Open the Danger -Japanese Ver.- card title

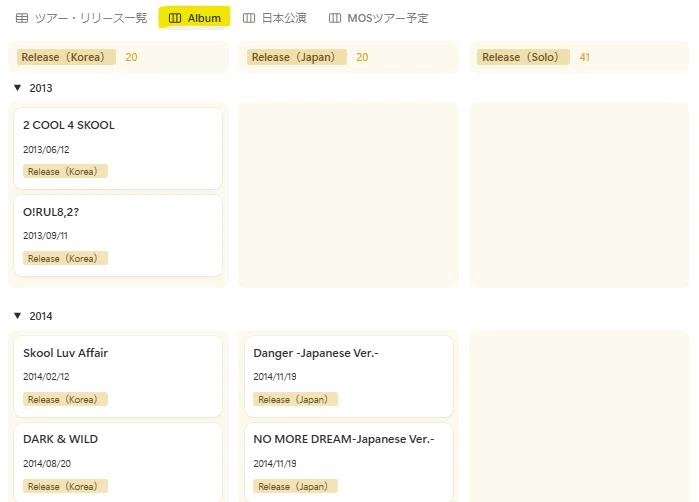click(316, 353)
